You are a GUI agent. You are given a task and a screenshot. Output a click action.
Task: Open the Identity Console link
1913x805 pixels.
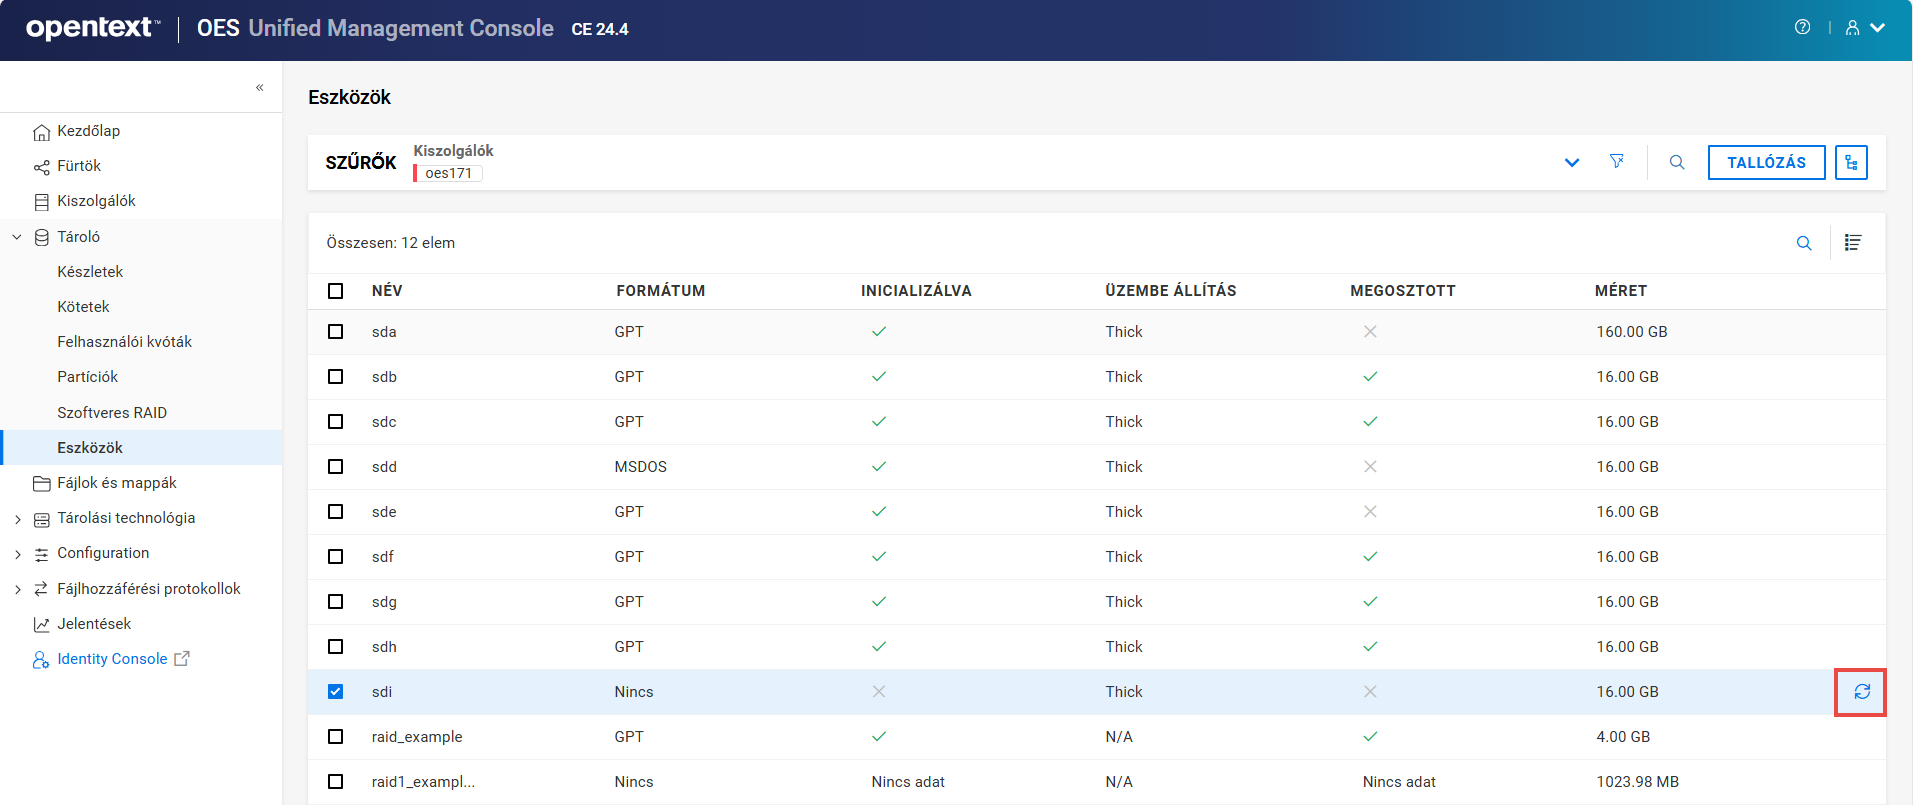112,659
